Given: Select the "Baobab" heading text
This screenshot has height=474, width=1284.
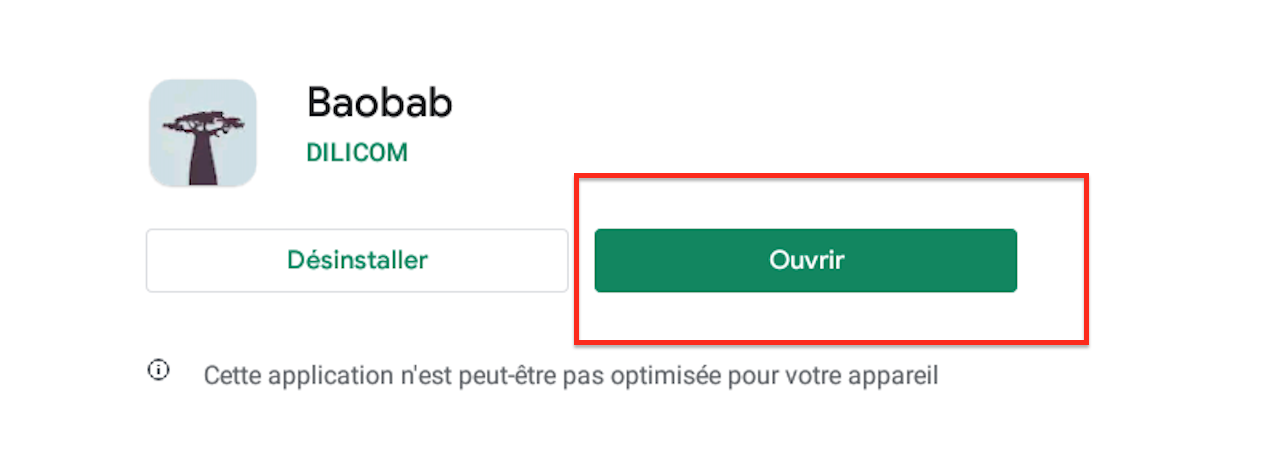Looking at the screenshot, I should pyautogui.click(x=379, y=102).
